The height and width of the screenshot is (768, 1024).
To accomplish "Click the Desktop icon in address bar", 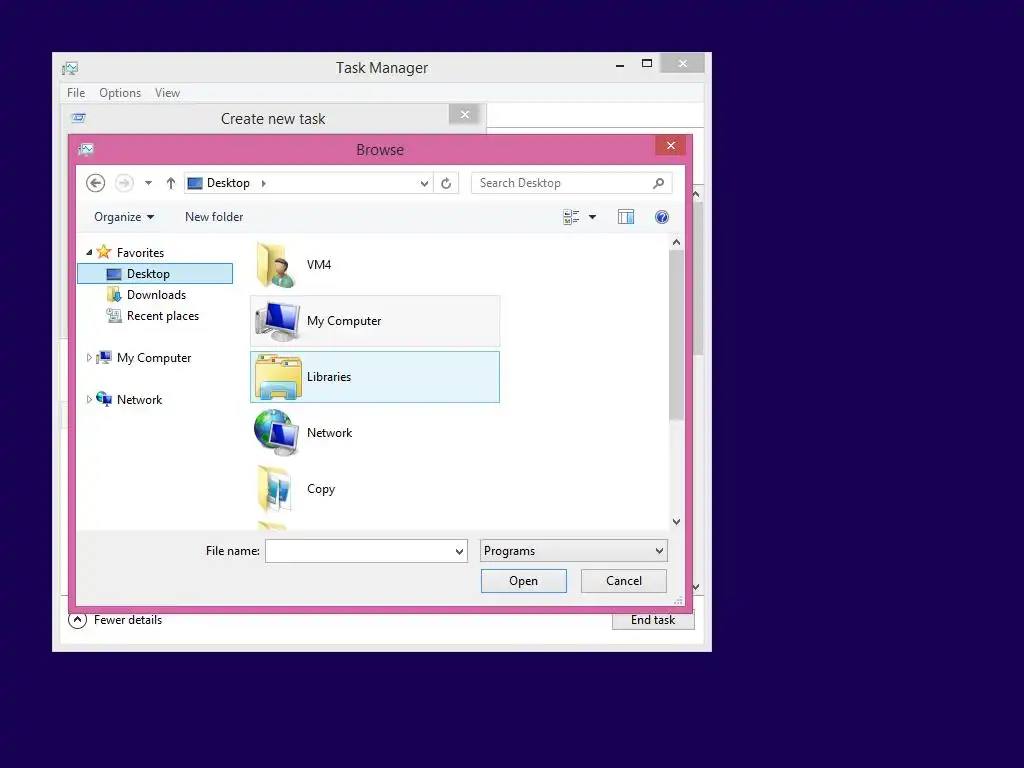I will point(195,184).
